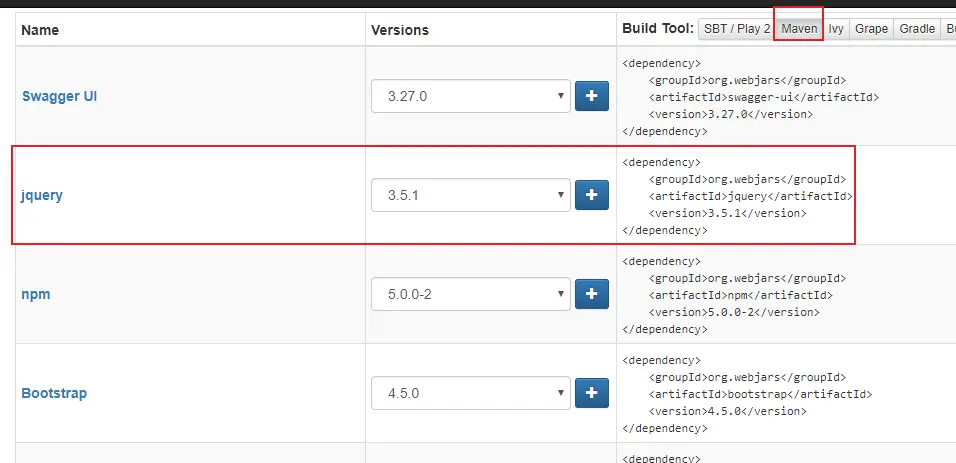Select the SBT / Play 2 build tool
Viewport: 956px width, 463px height.
click(737, 29)
